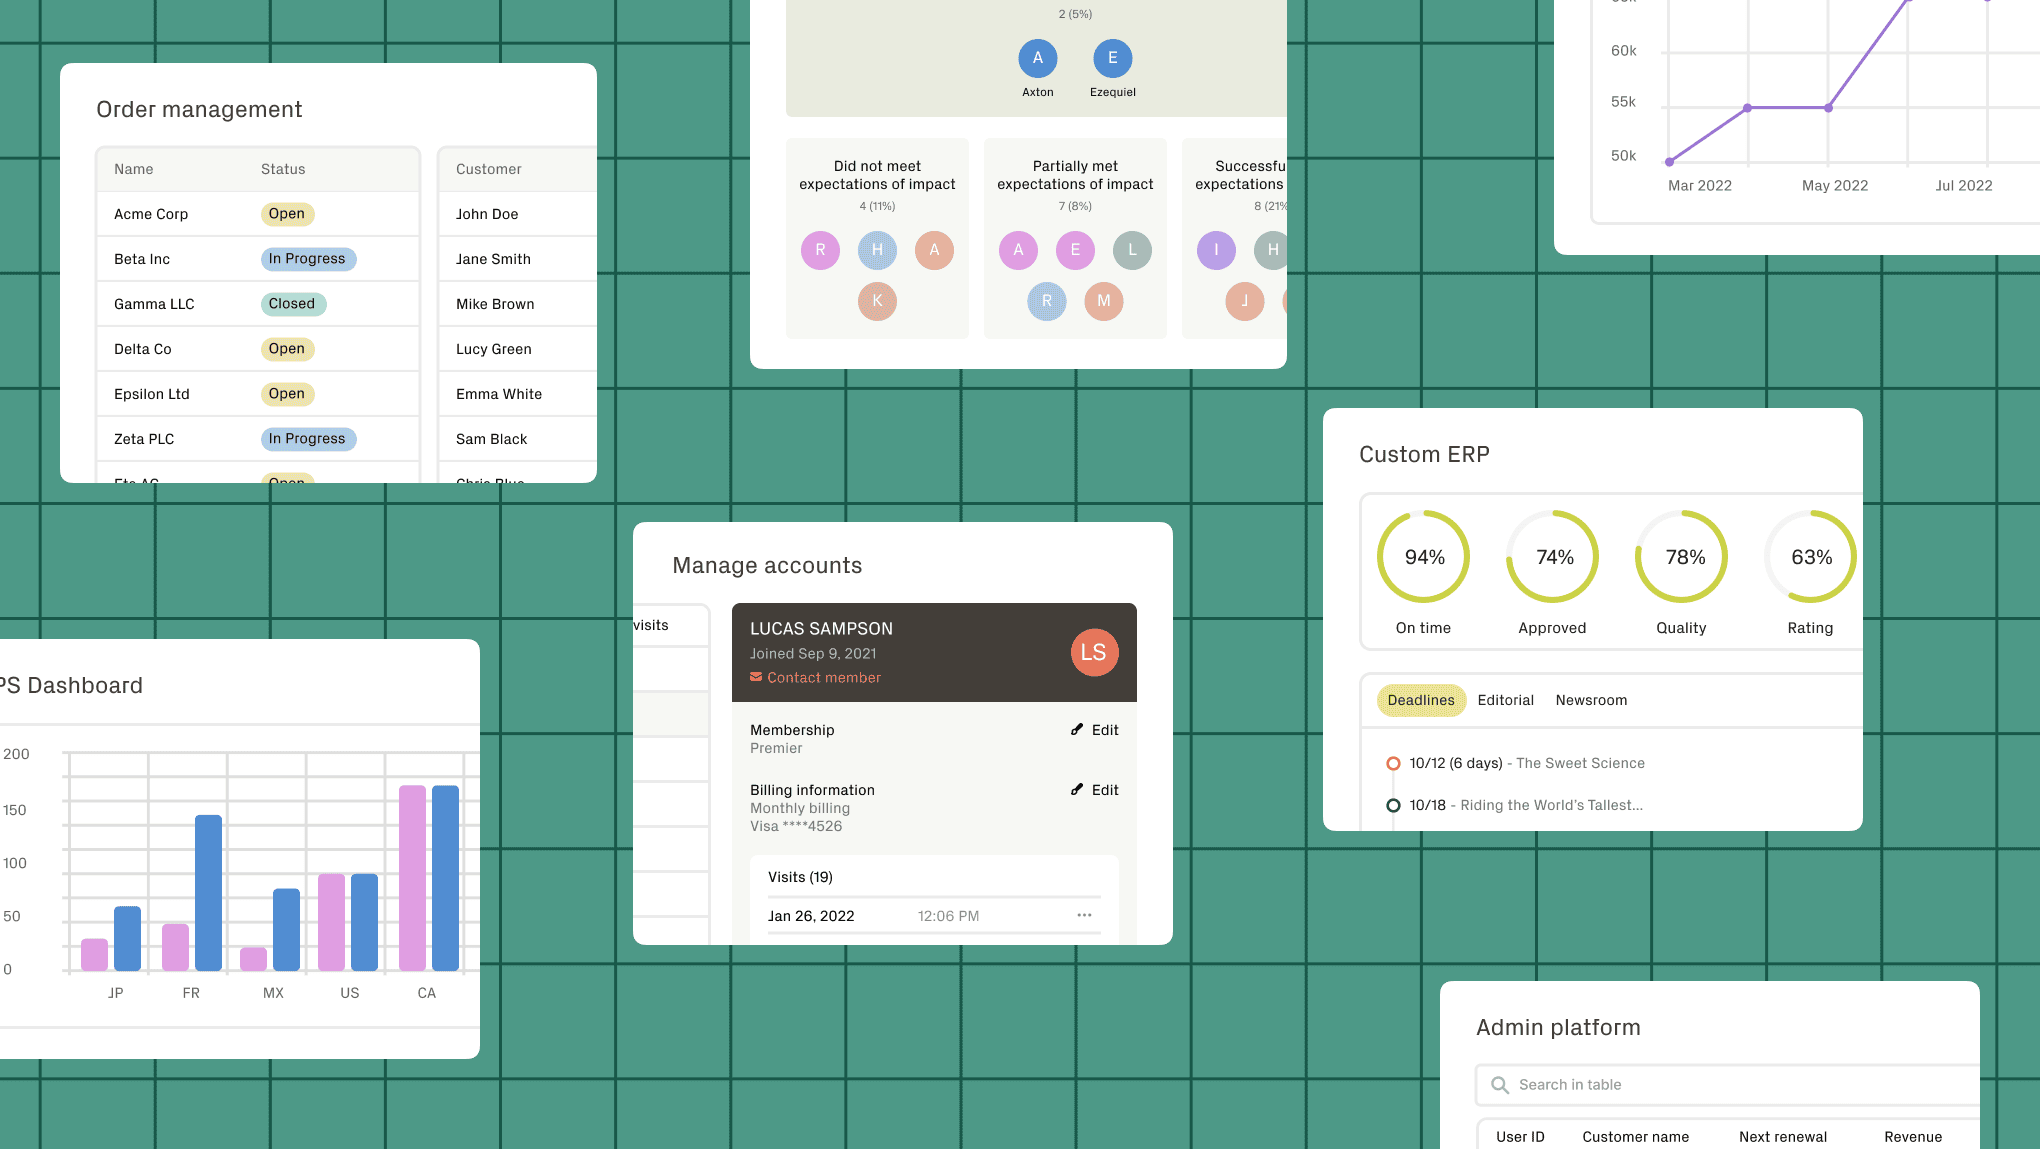Click the In Progress status for Beta Inc
Viewport: 2040px width, 1149px height.
[x=307, y=259]
